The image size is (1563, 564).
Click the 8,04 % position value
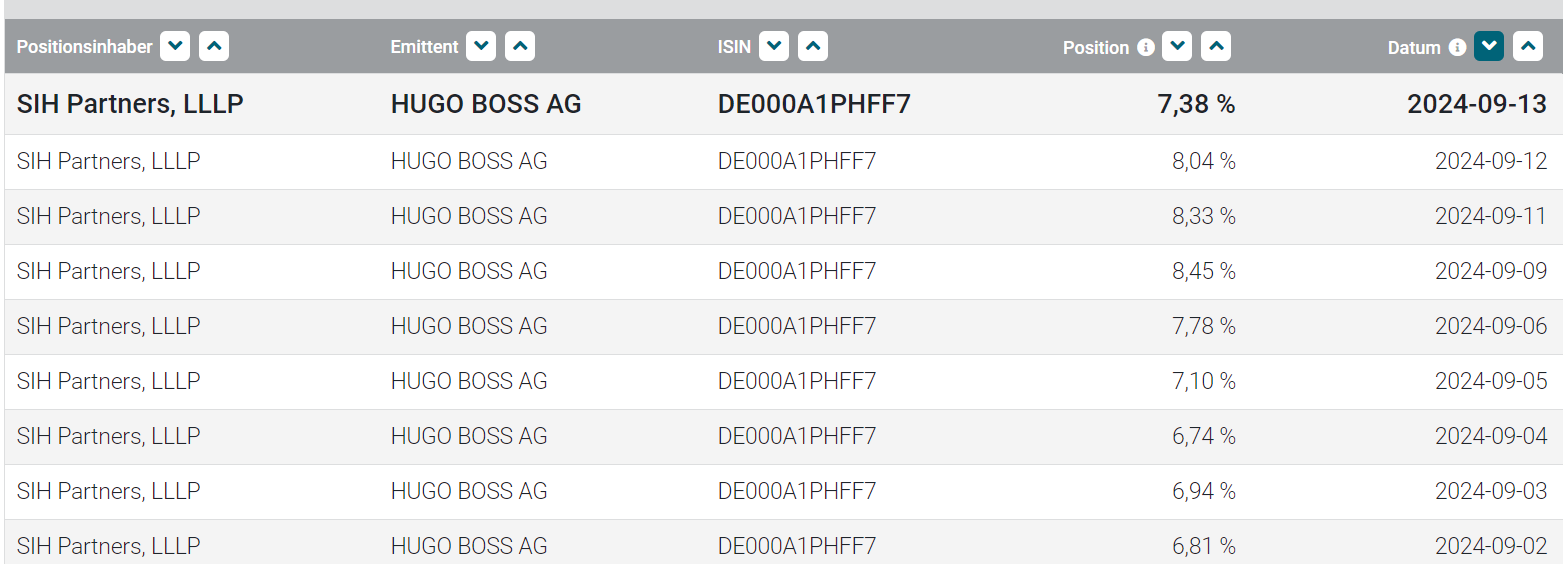point(1204,161)
